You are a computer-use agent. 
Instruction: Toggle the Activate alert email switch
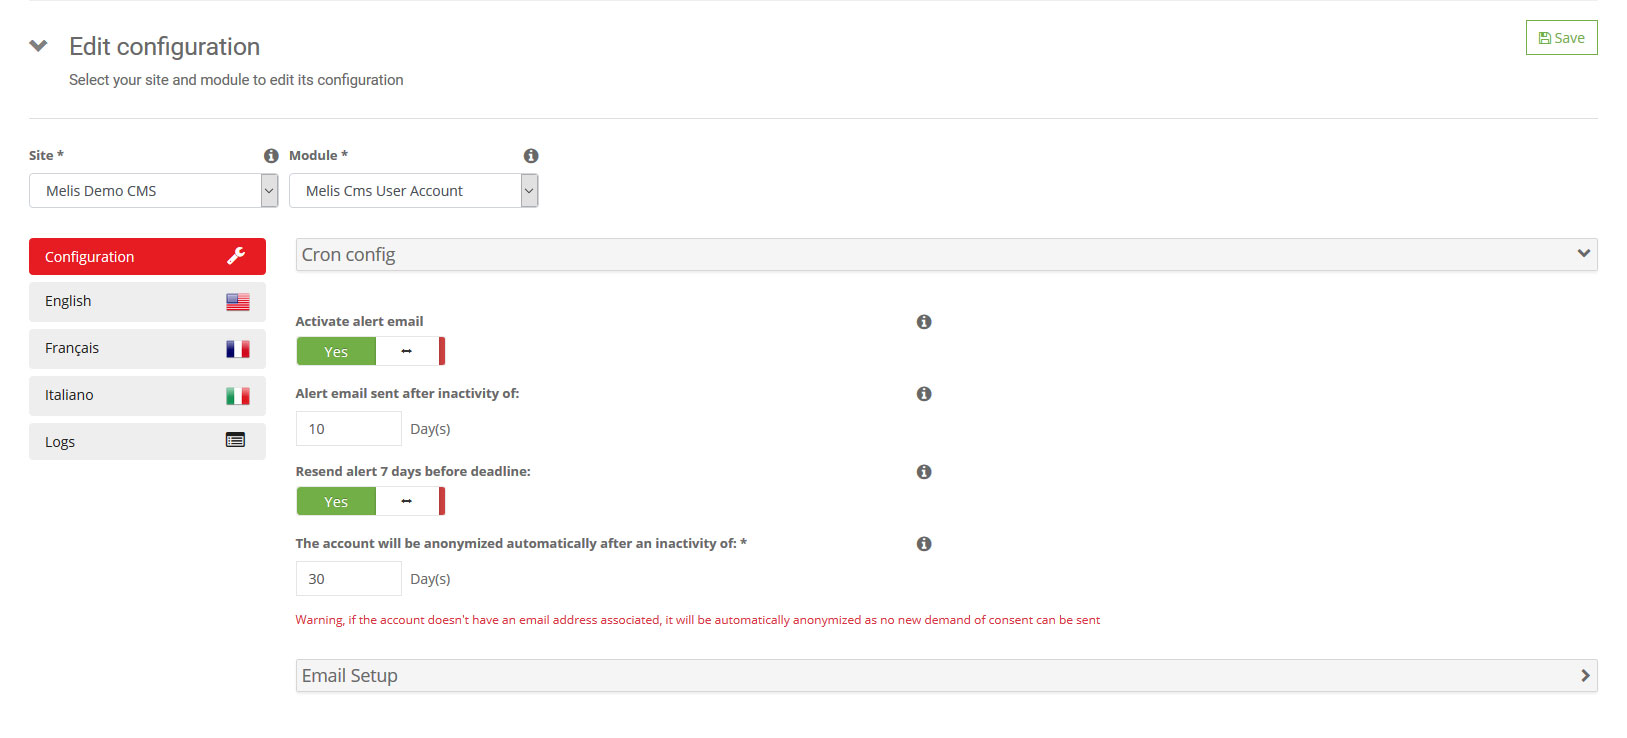coord(370,351)
